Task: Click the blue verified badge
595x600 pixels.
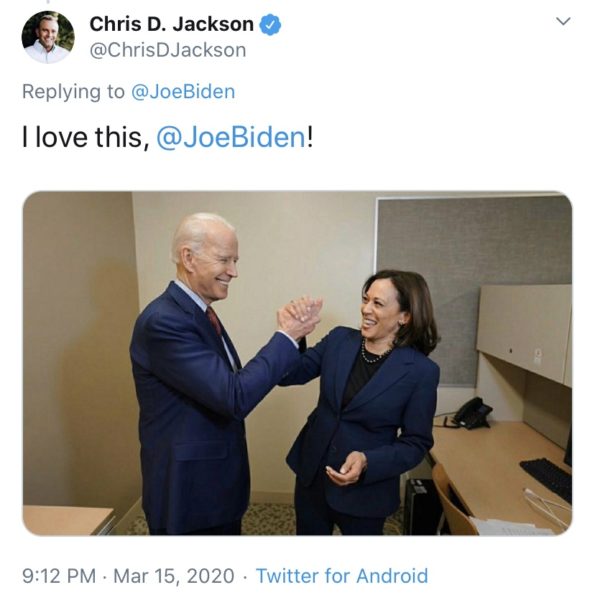Action: pos(271,25)
